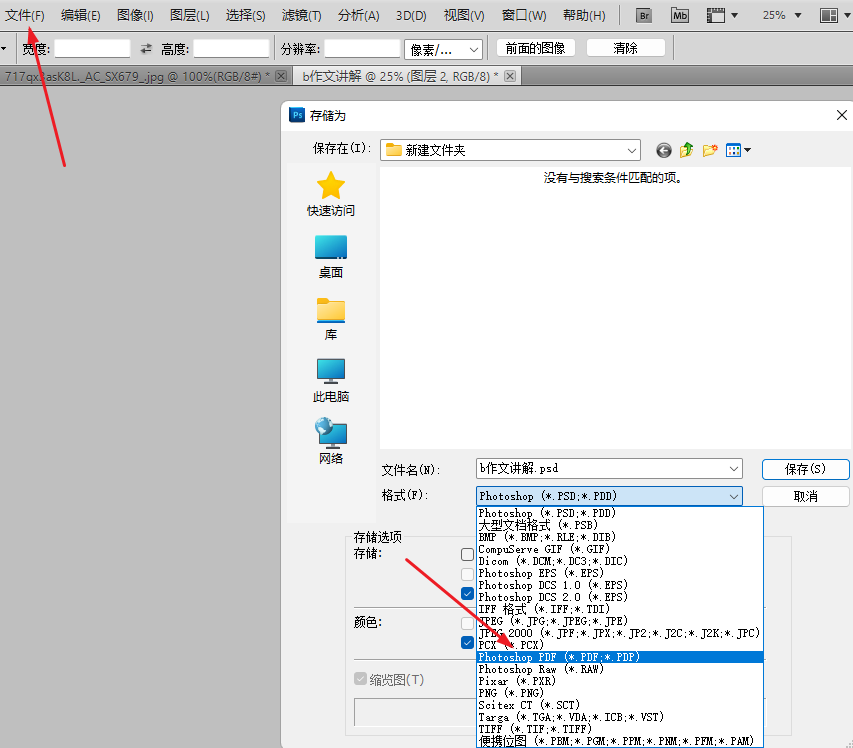Screen dimensions: 853x748
Task: Open the 25% zoom dropdown
Action: point(779,15)
